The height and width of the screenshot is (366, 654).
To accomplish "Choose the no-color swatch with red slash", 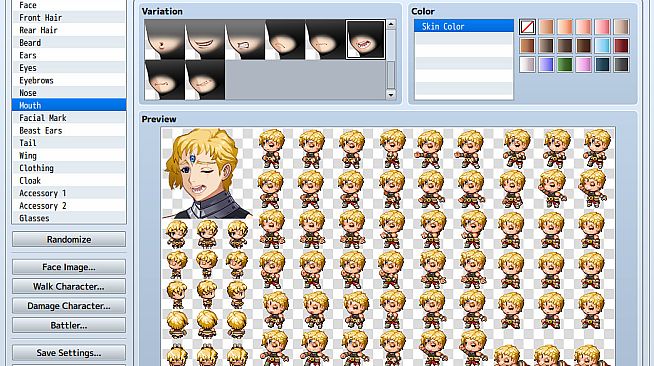I will tap(527, 27).
